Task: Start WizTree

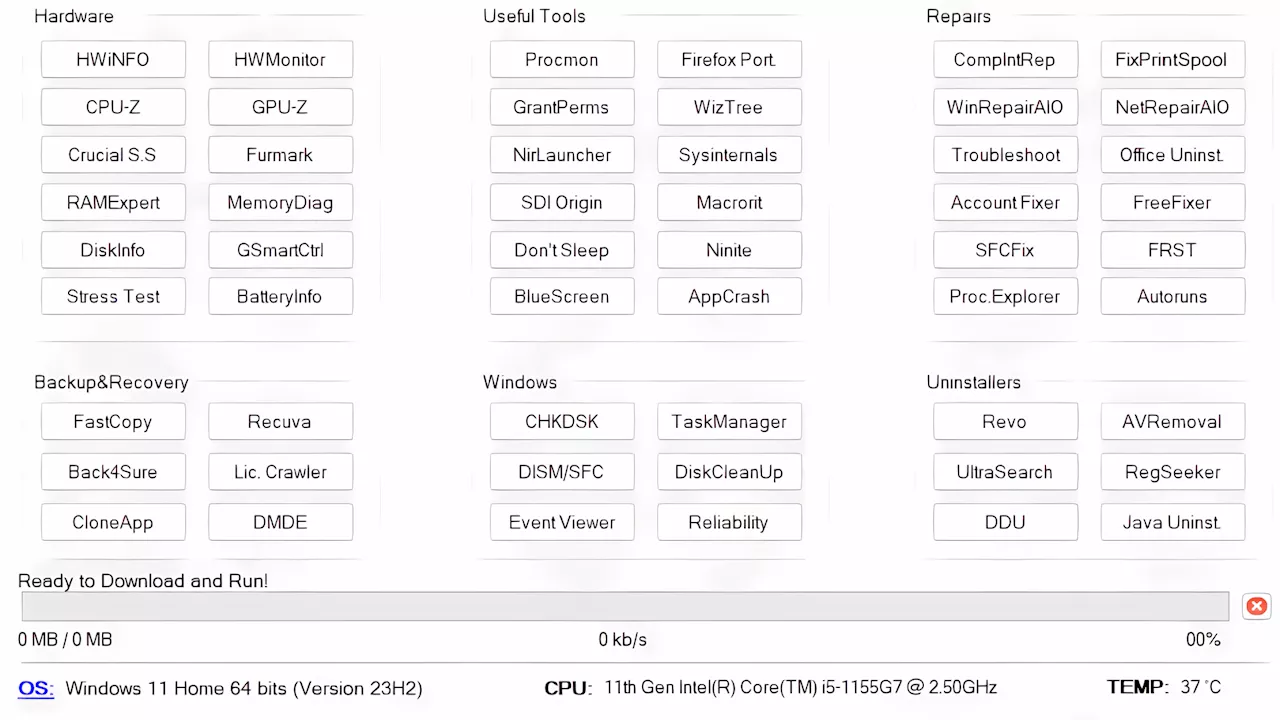Action: pyautogui.click(x=729, y=107)
